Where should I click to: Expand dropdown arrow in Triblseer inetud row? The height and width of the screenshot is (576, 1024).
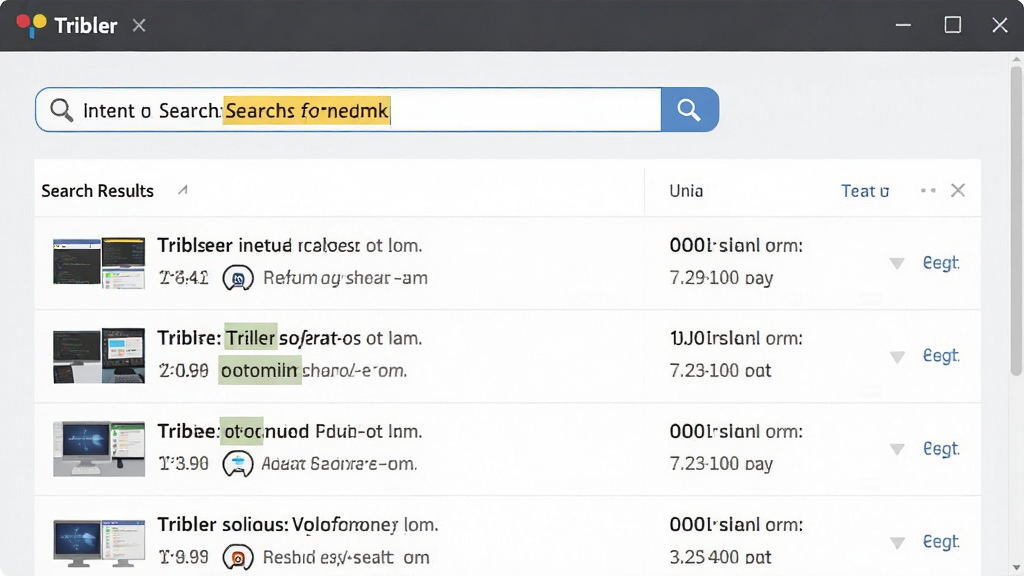click(897, 263)
